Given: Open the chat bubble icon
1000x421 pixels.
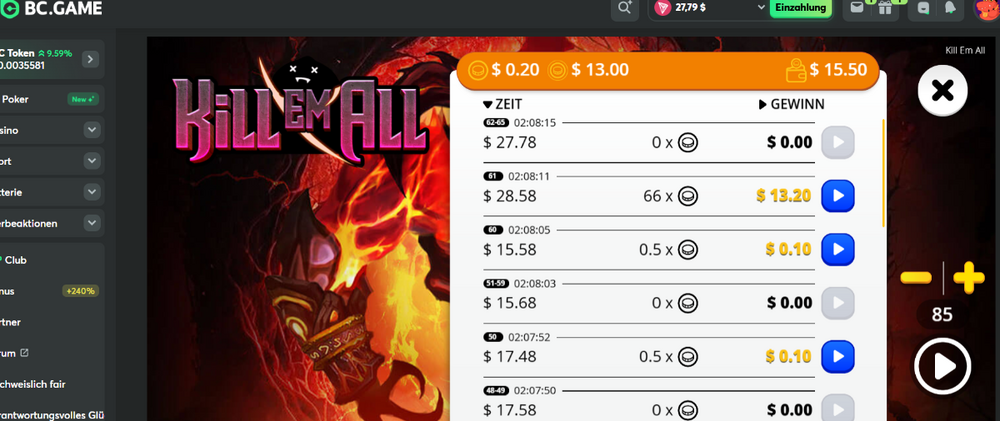Looking at the screenshot, I should (923, 8).
